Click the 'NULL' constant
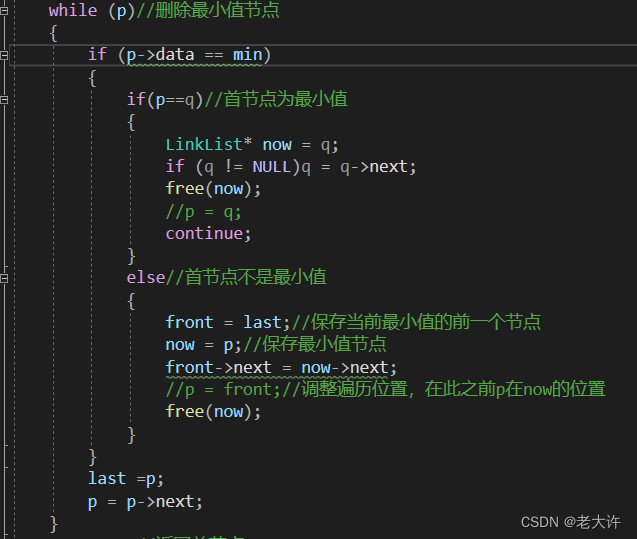 click(x=271, y=167)
